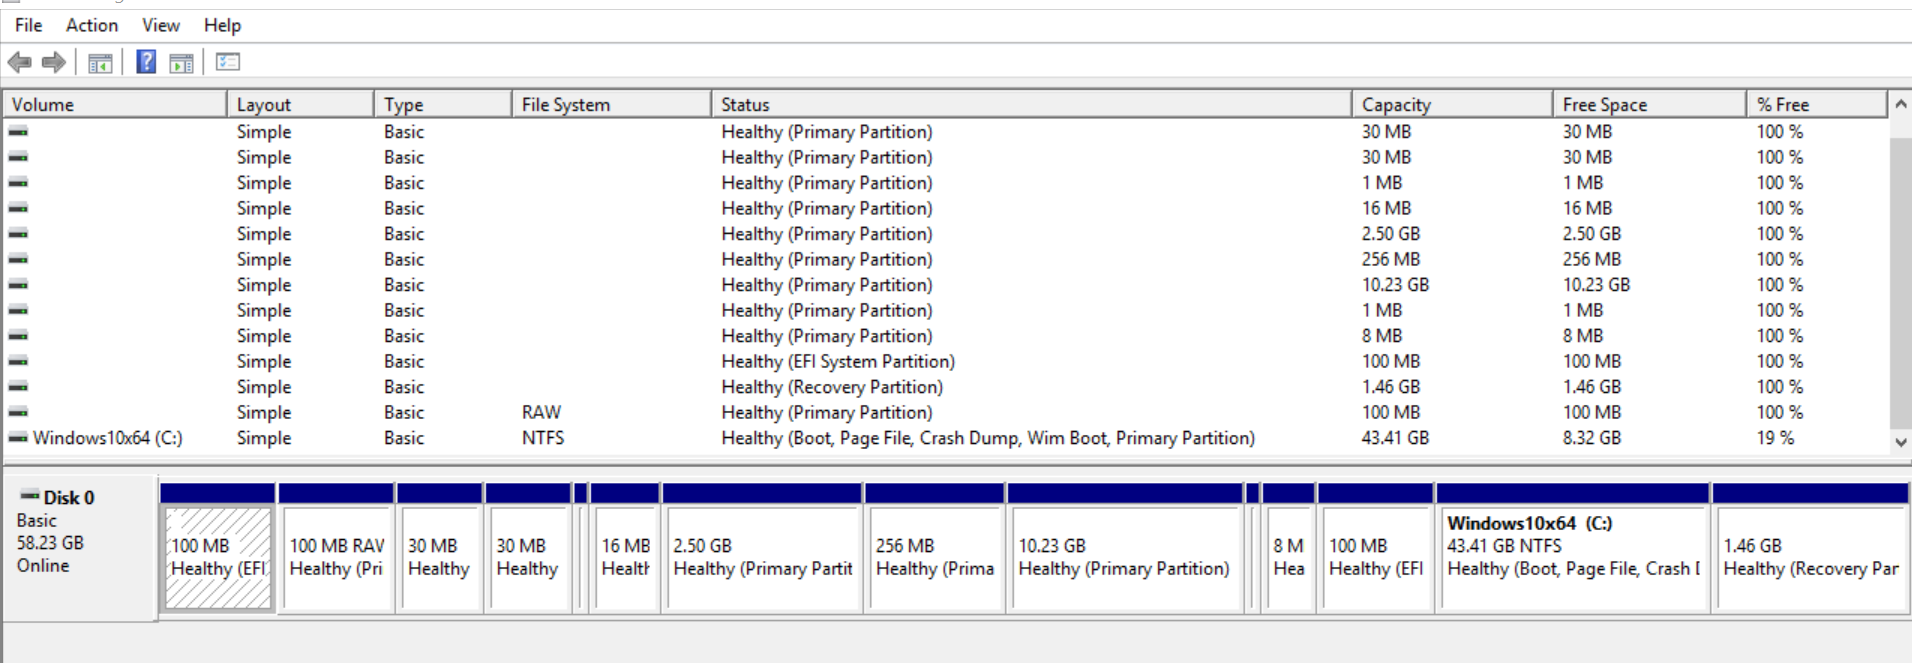1912x663 pixels.
Task: Sort by the Volume column header
Action: click(x=115, y=104)
